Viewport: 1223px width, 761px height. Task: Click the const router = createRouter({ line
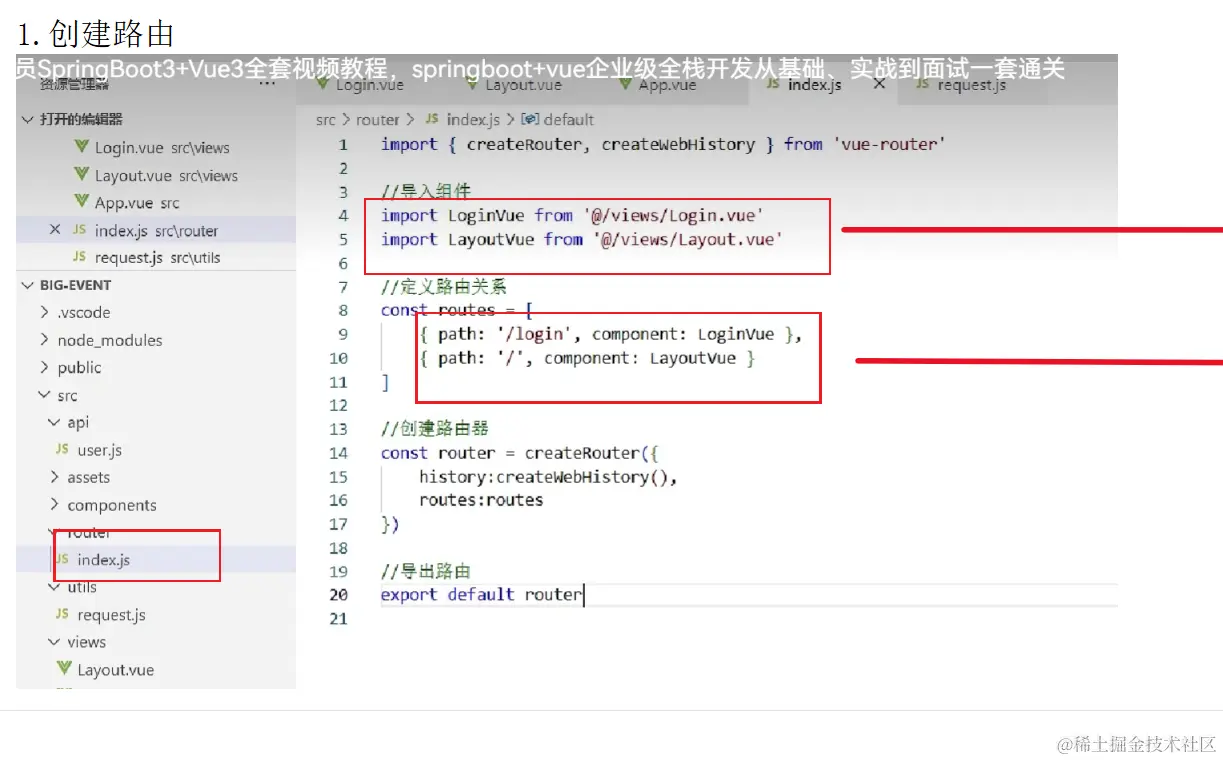(519, 453)
